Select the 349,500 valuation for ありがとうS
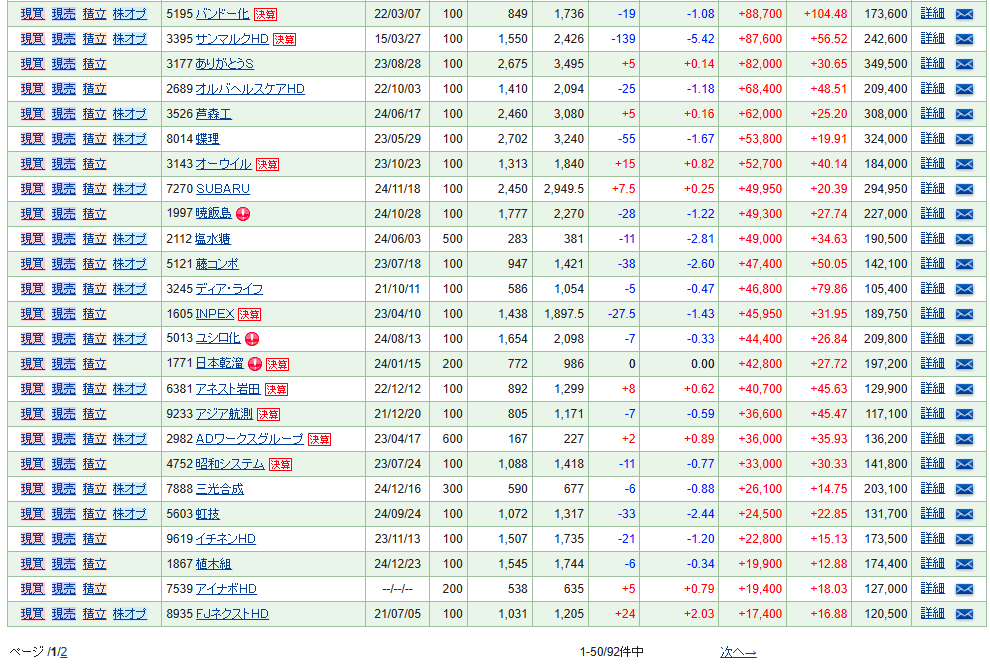The width and height of the screenshot is (990, 664). (885, 64)
